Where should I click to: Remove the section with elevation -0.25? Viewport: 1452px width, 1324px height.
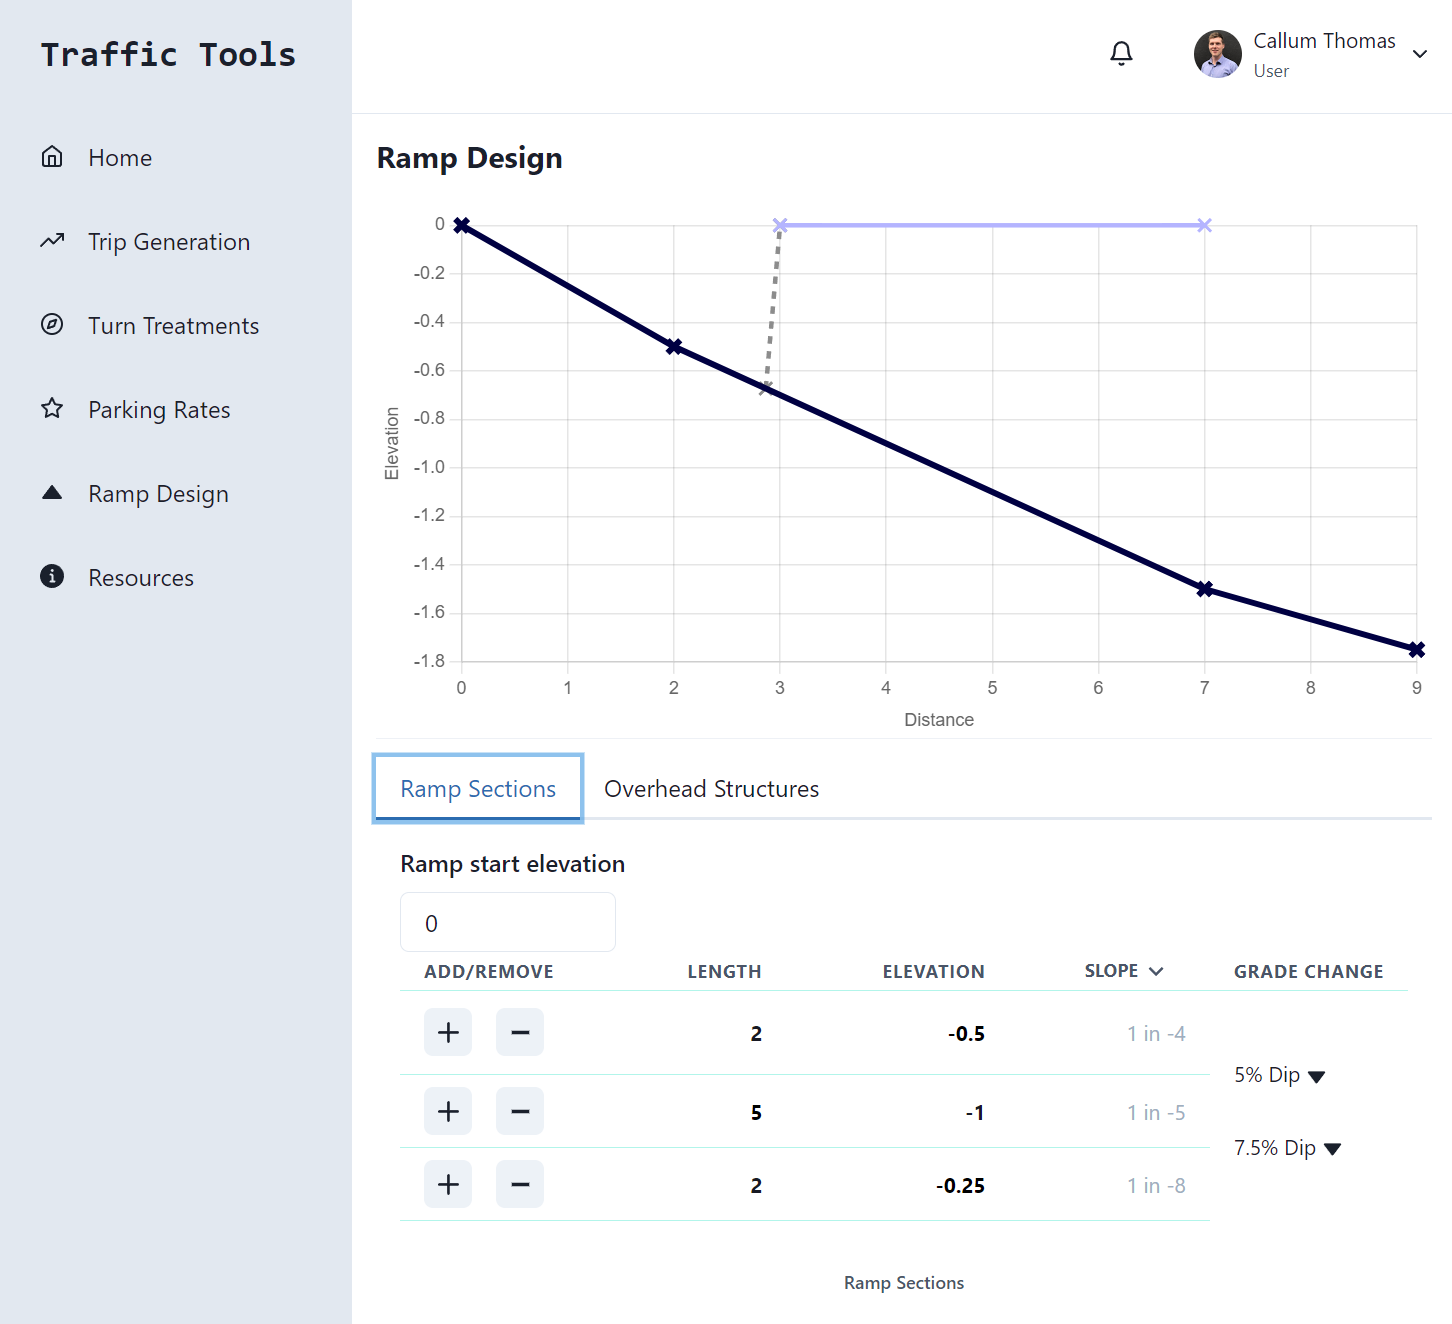coord(520,1184)
